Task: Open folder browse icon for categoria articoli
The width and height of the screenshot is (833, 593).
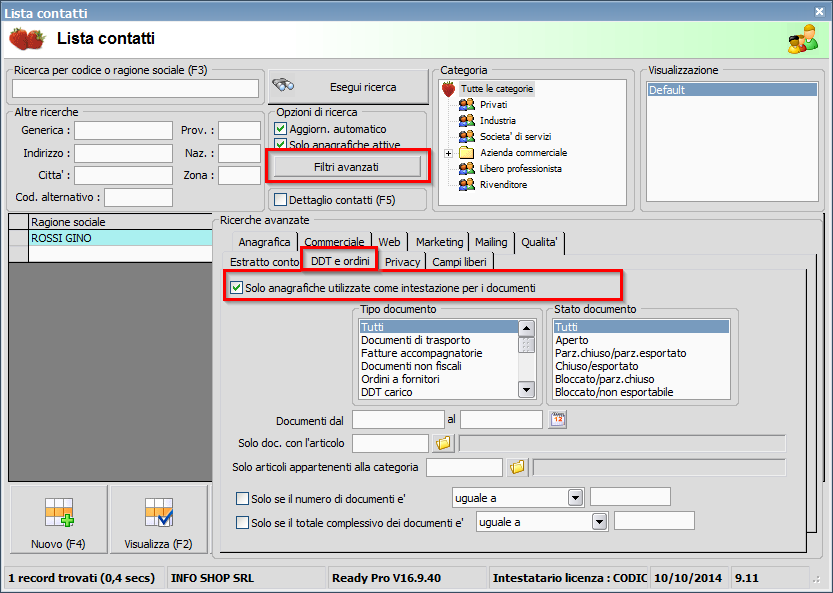Action: 517,467
